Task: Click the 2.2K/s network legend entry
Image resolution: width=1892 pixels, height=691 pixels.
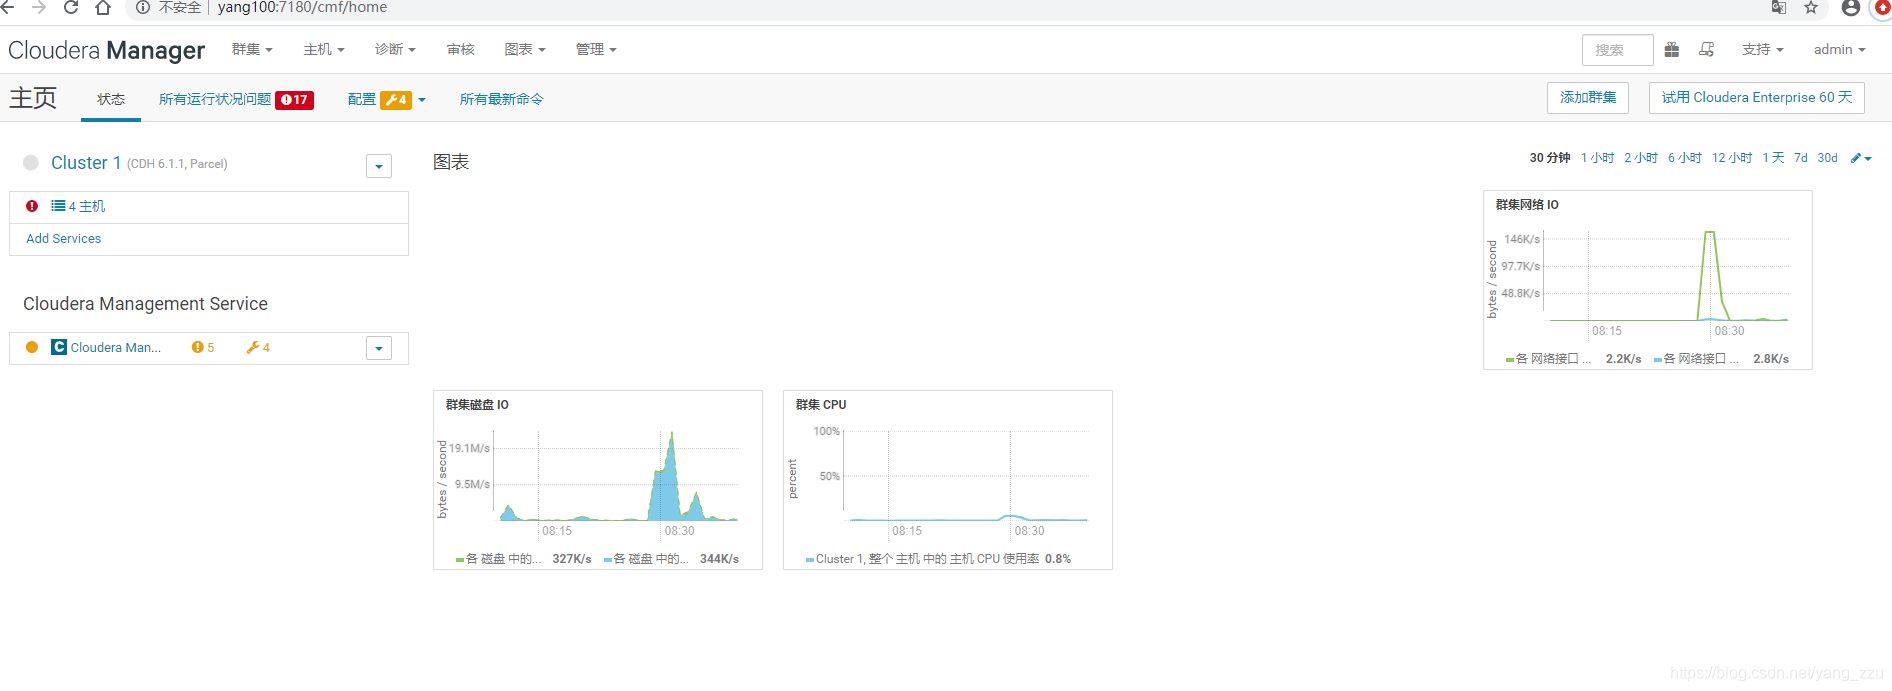Action: point(1574,359)
